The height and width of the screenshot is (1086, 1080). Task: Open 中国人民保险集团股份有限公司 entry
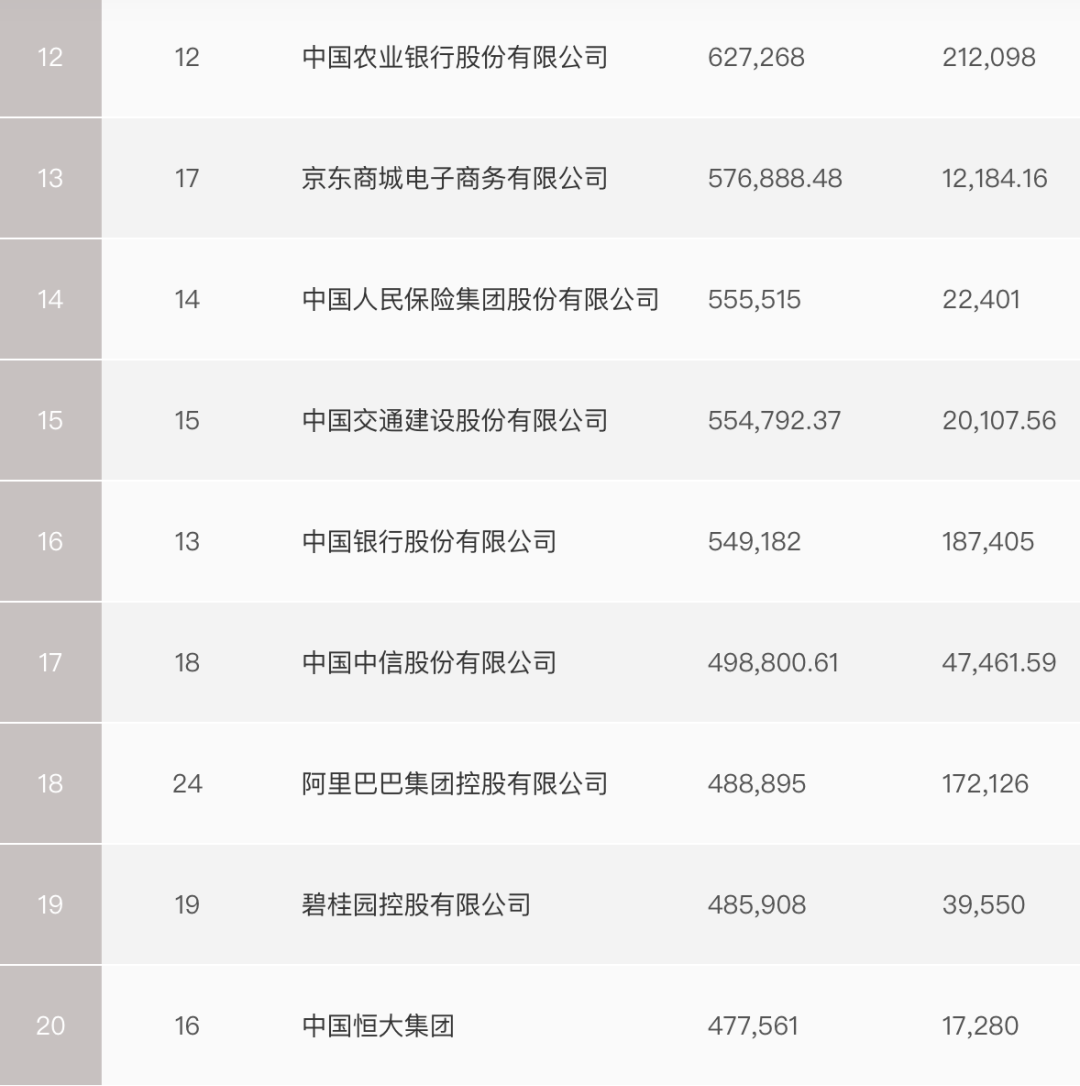pyautogui.click(x=480, y=300)
